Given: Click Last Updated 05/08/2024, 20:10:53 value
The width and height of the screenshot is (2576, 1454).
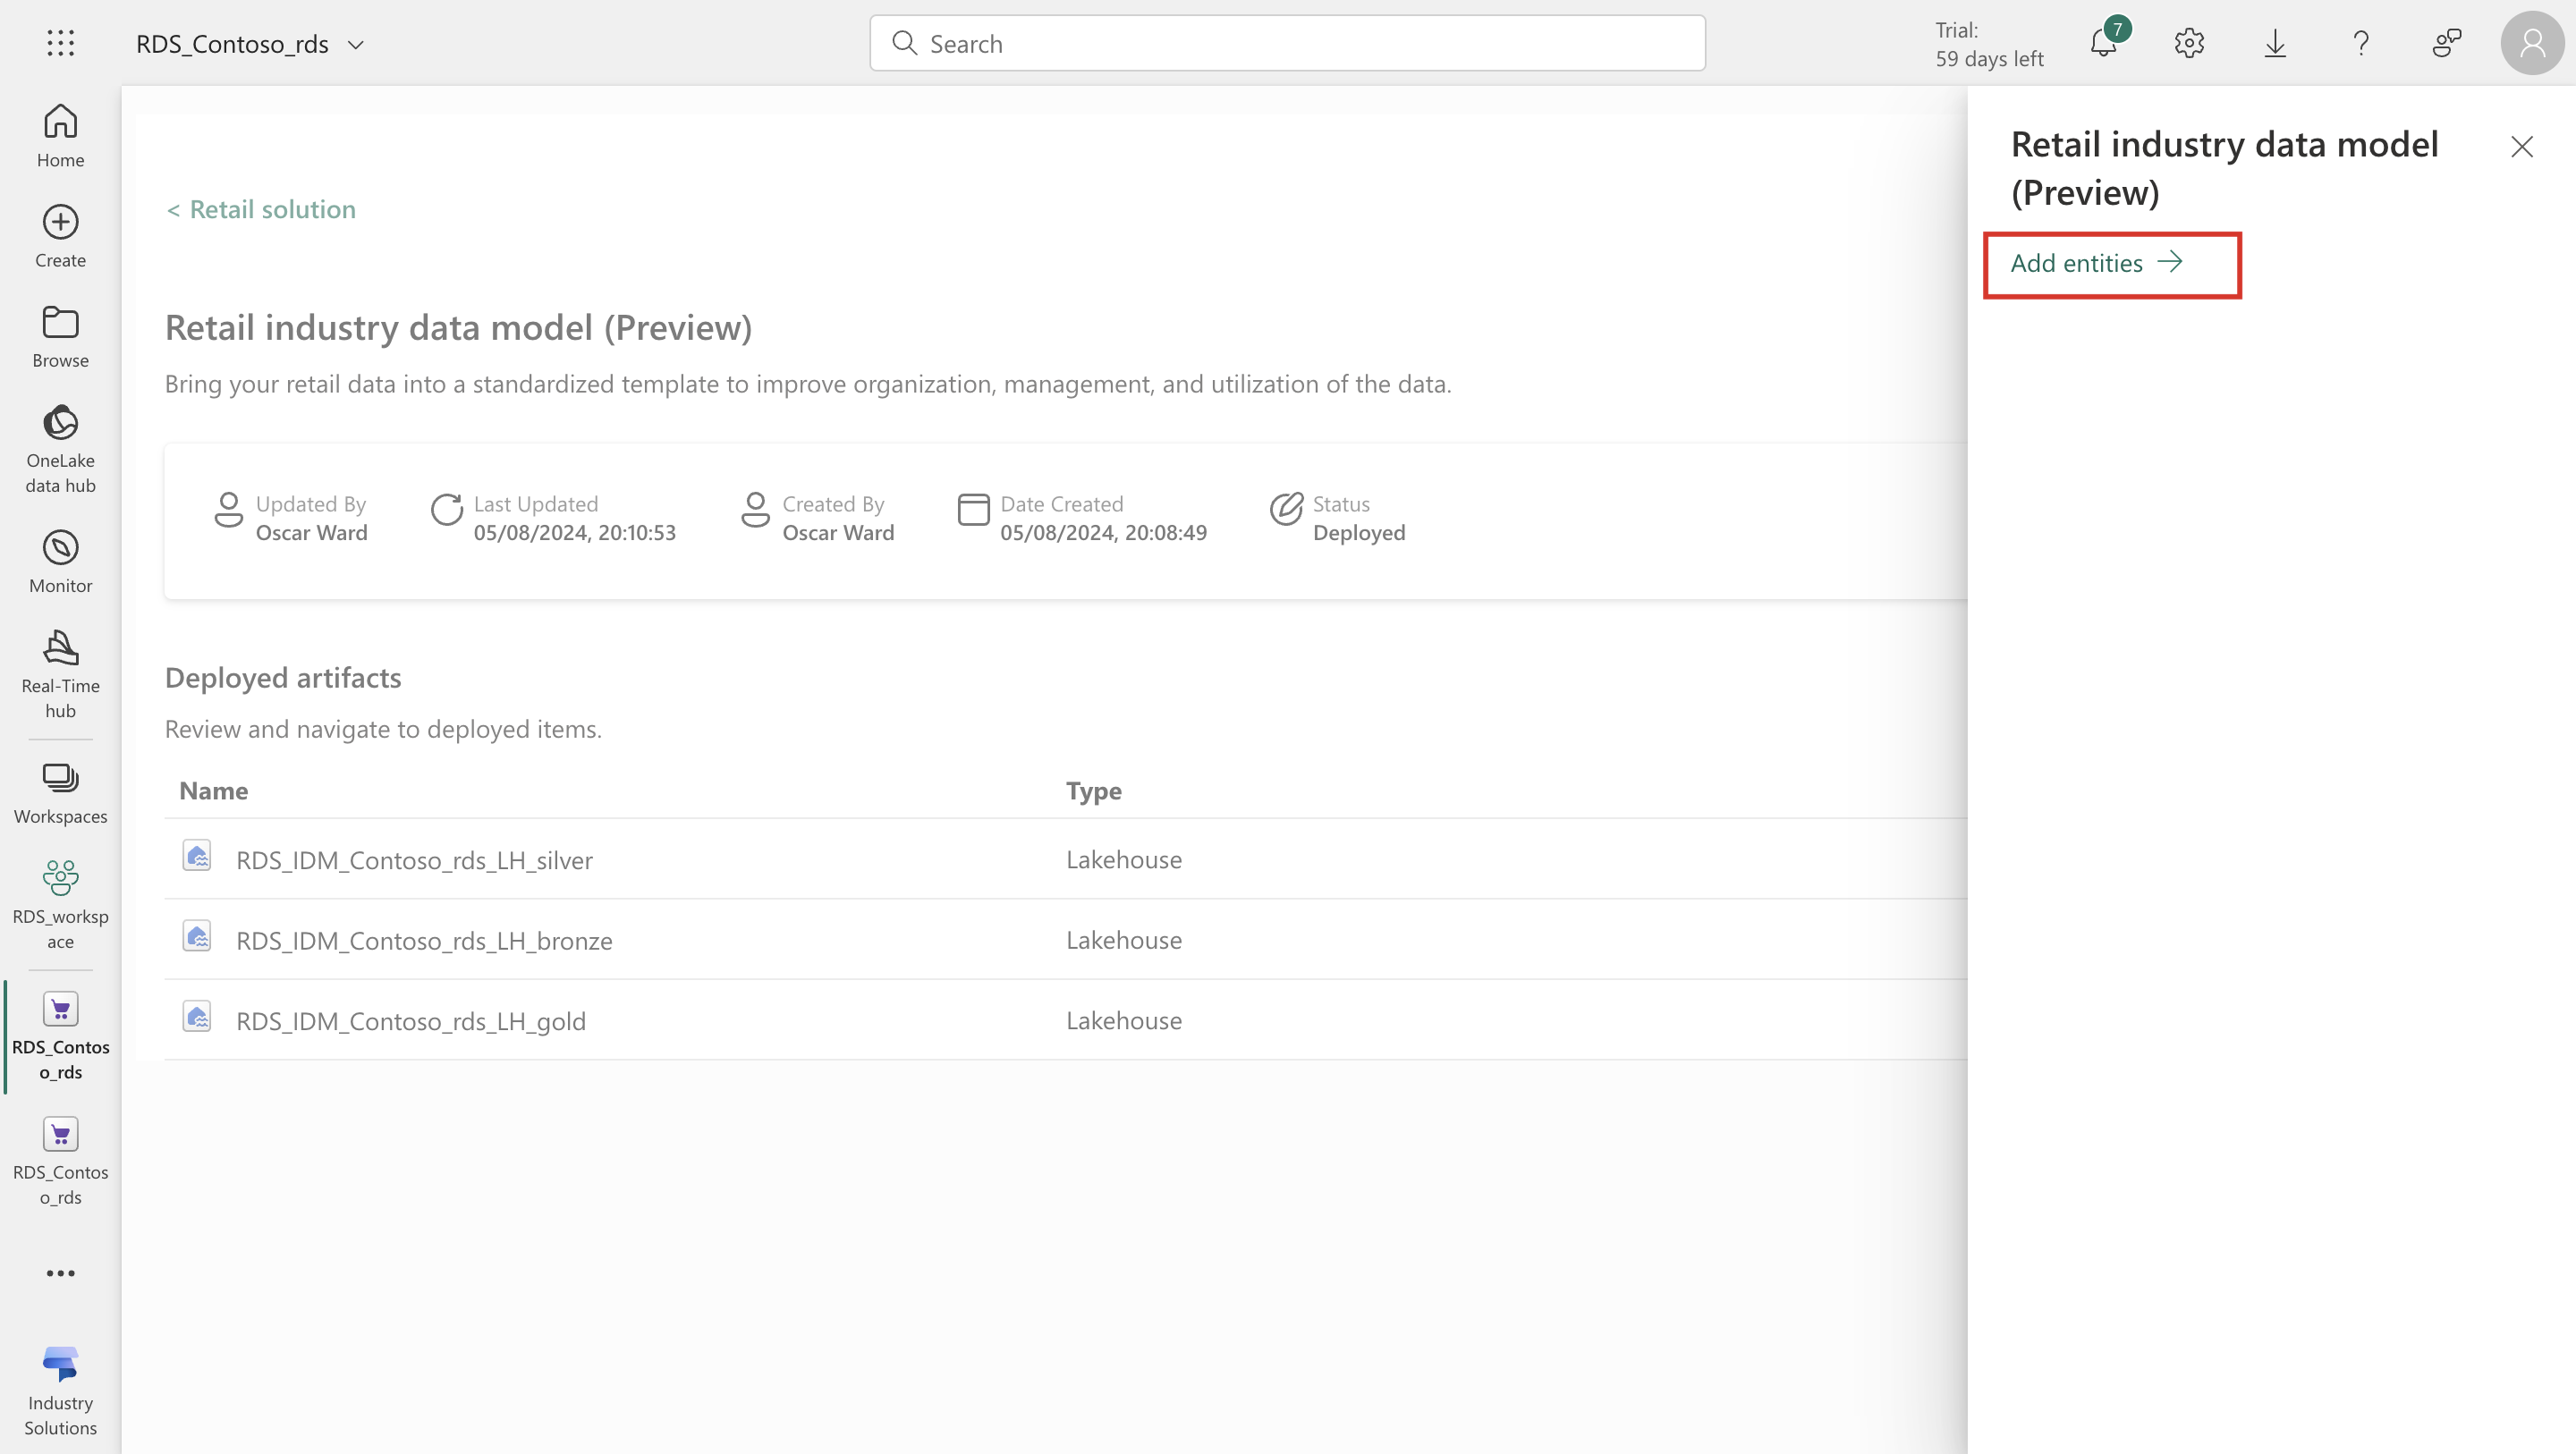Looking at the screenshot, I should [574, 532].
